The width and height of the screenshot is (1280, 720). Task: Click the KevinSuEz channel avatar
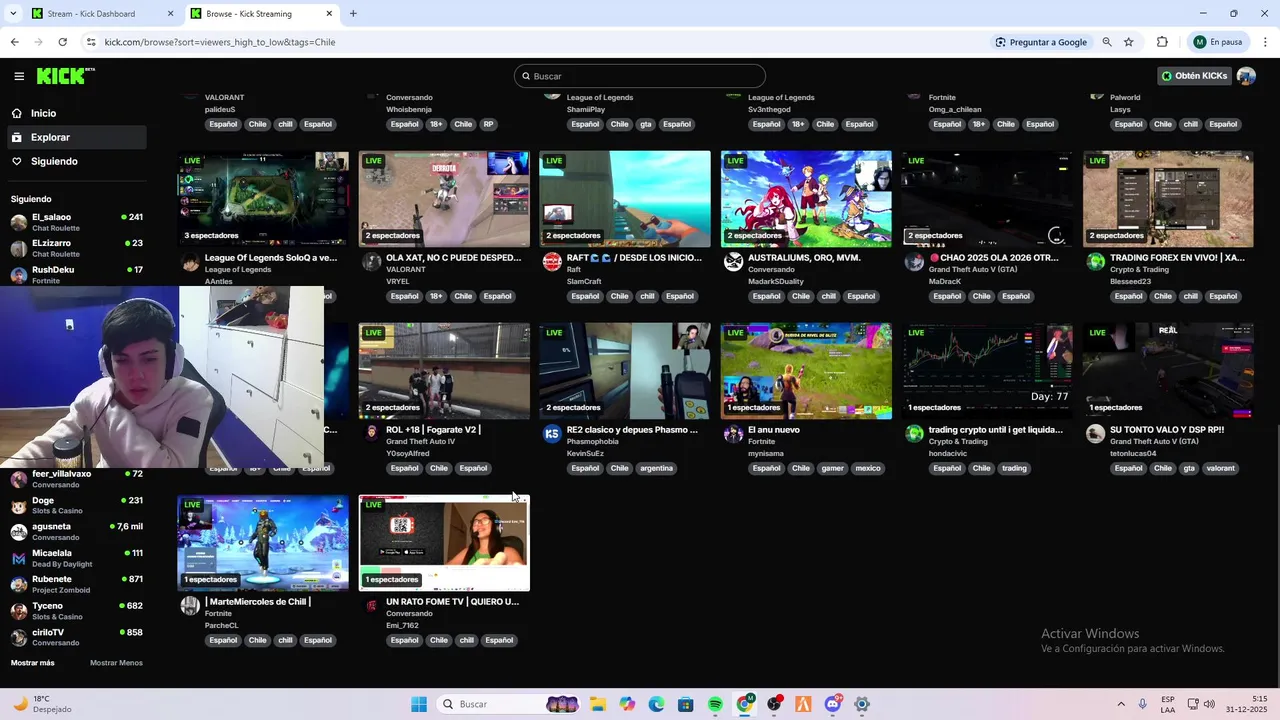coord(552,434)
